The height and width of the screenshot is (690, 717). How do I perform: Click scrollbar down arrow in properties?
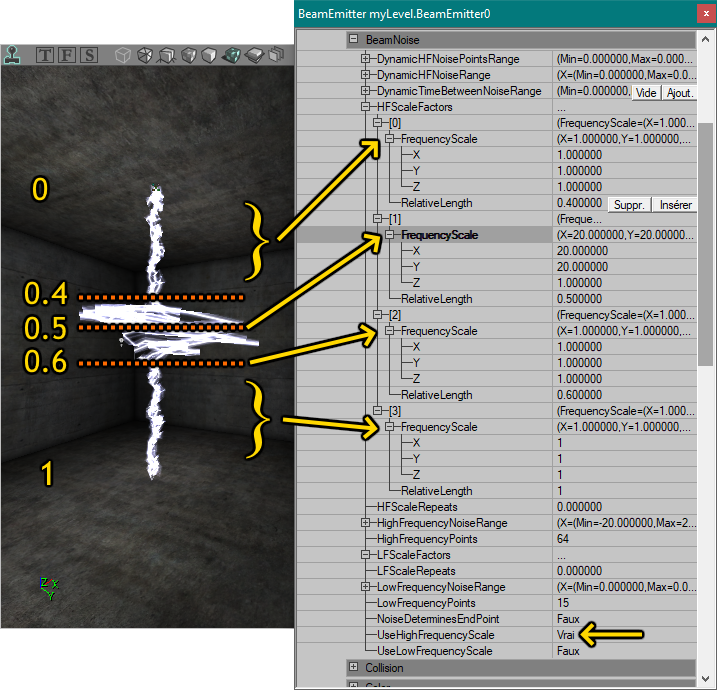(705, 679)
